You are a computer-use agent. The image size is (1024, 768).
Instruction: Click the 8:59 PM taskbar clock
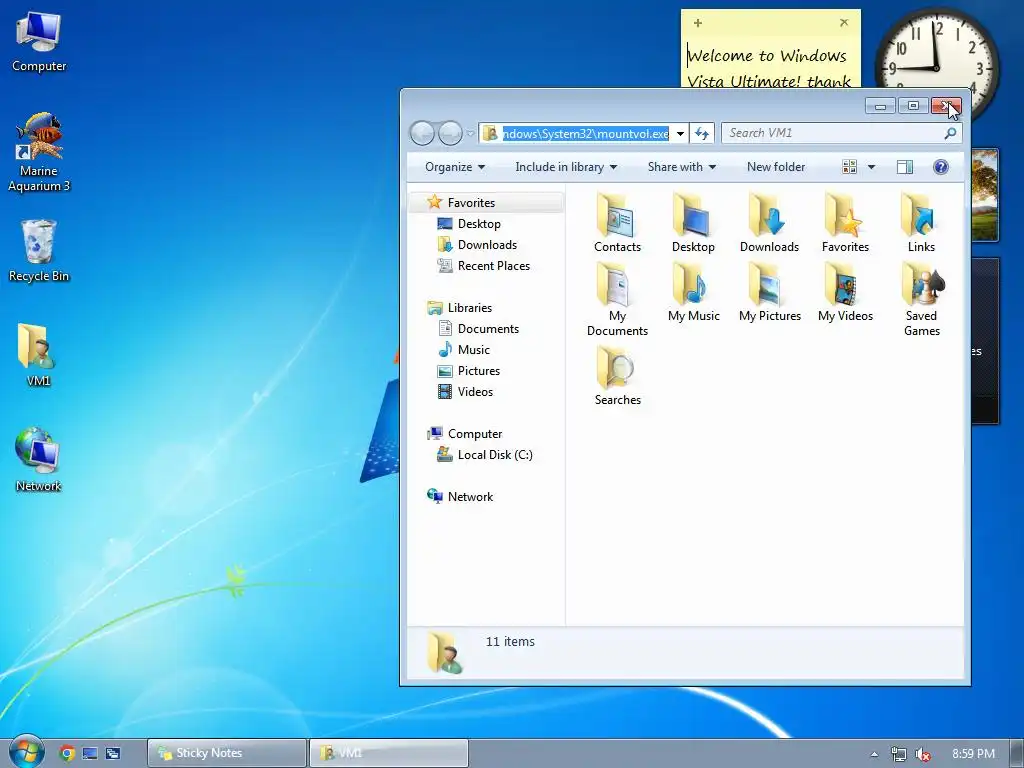point(973,754)
